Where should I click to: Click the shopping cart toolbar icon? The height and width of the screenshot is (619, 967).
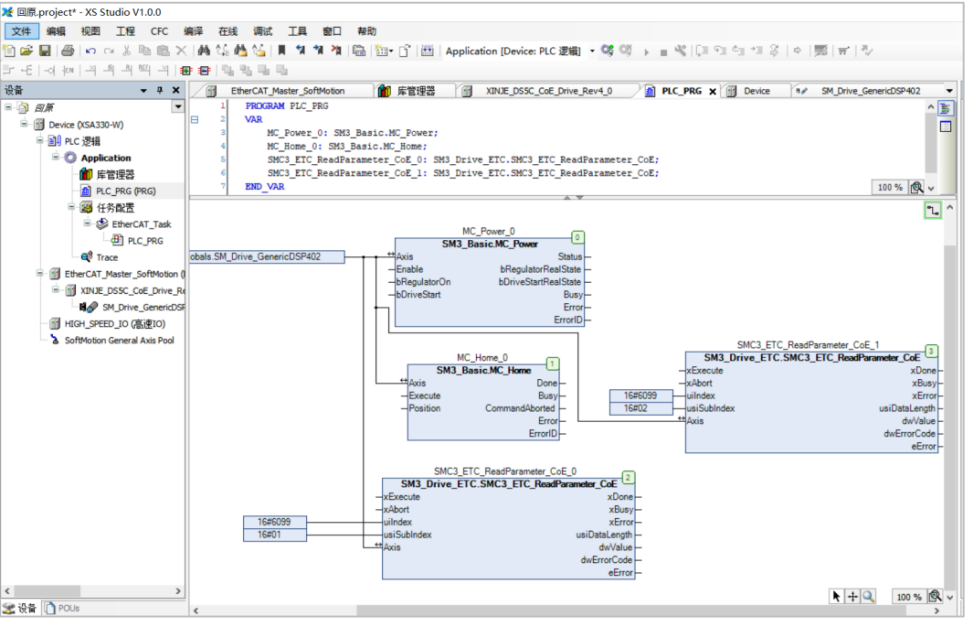pos(844,51)
